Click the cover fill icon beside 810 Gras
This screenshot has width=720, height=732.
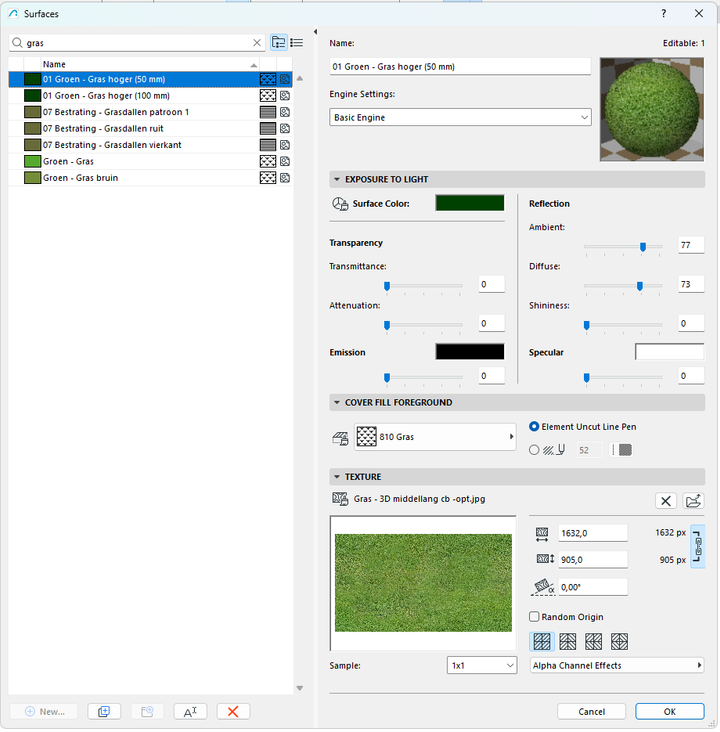[x=340, y=438]
